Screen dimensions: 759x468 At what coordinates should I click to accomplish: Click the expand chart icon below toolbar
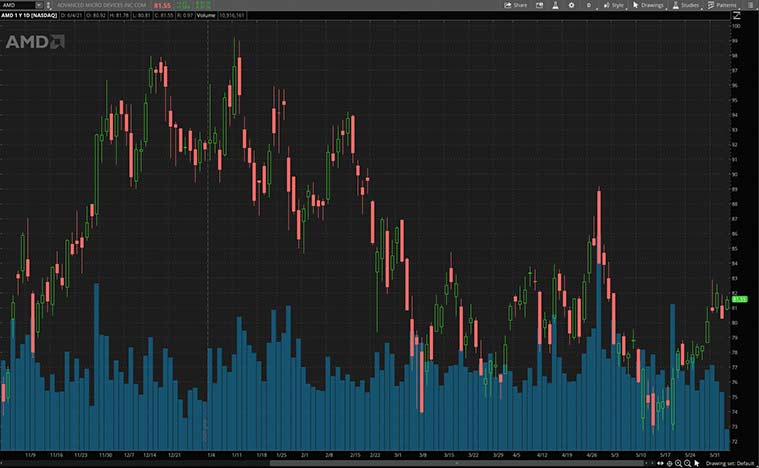pos(738,16)
